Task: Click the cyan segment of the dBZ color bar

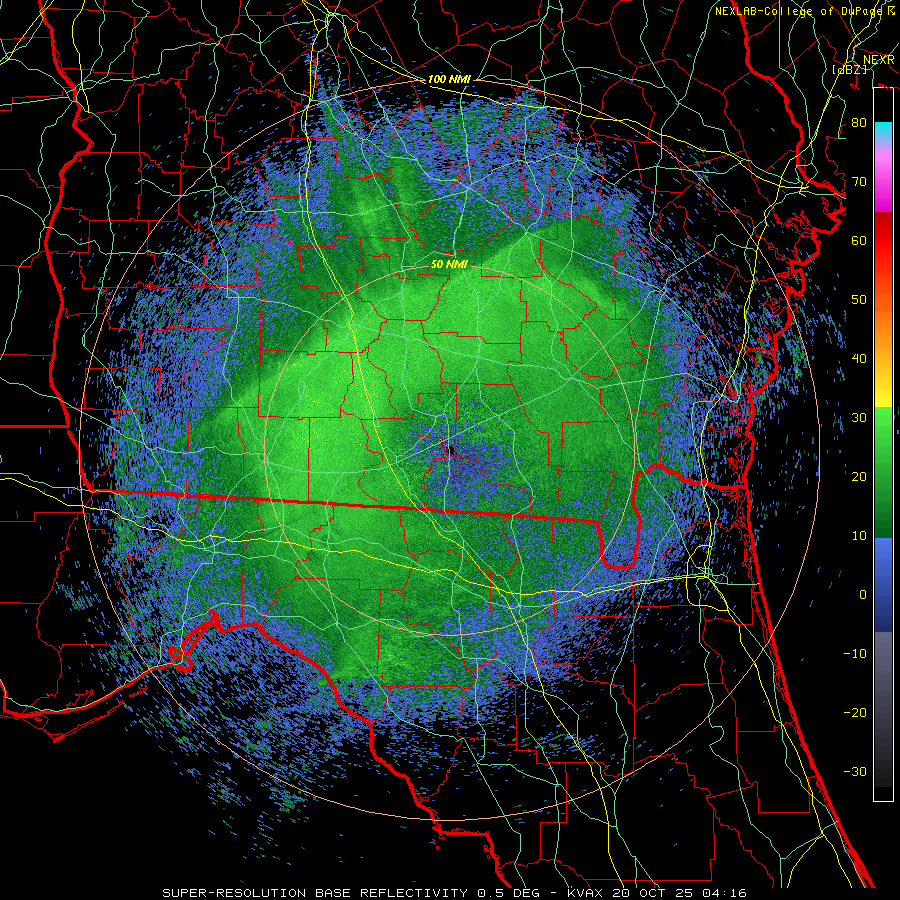Action: [883, 132]
